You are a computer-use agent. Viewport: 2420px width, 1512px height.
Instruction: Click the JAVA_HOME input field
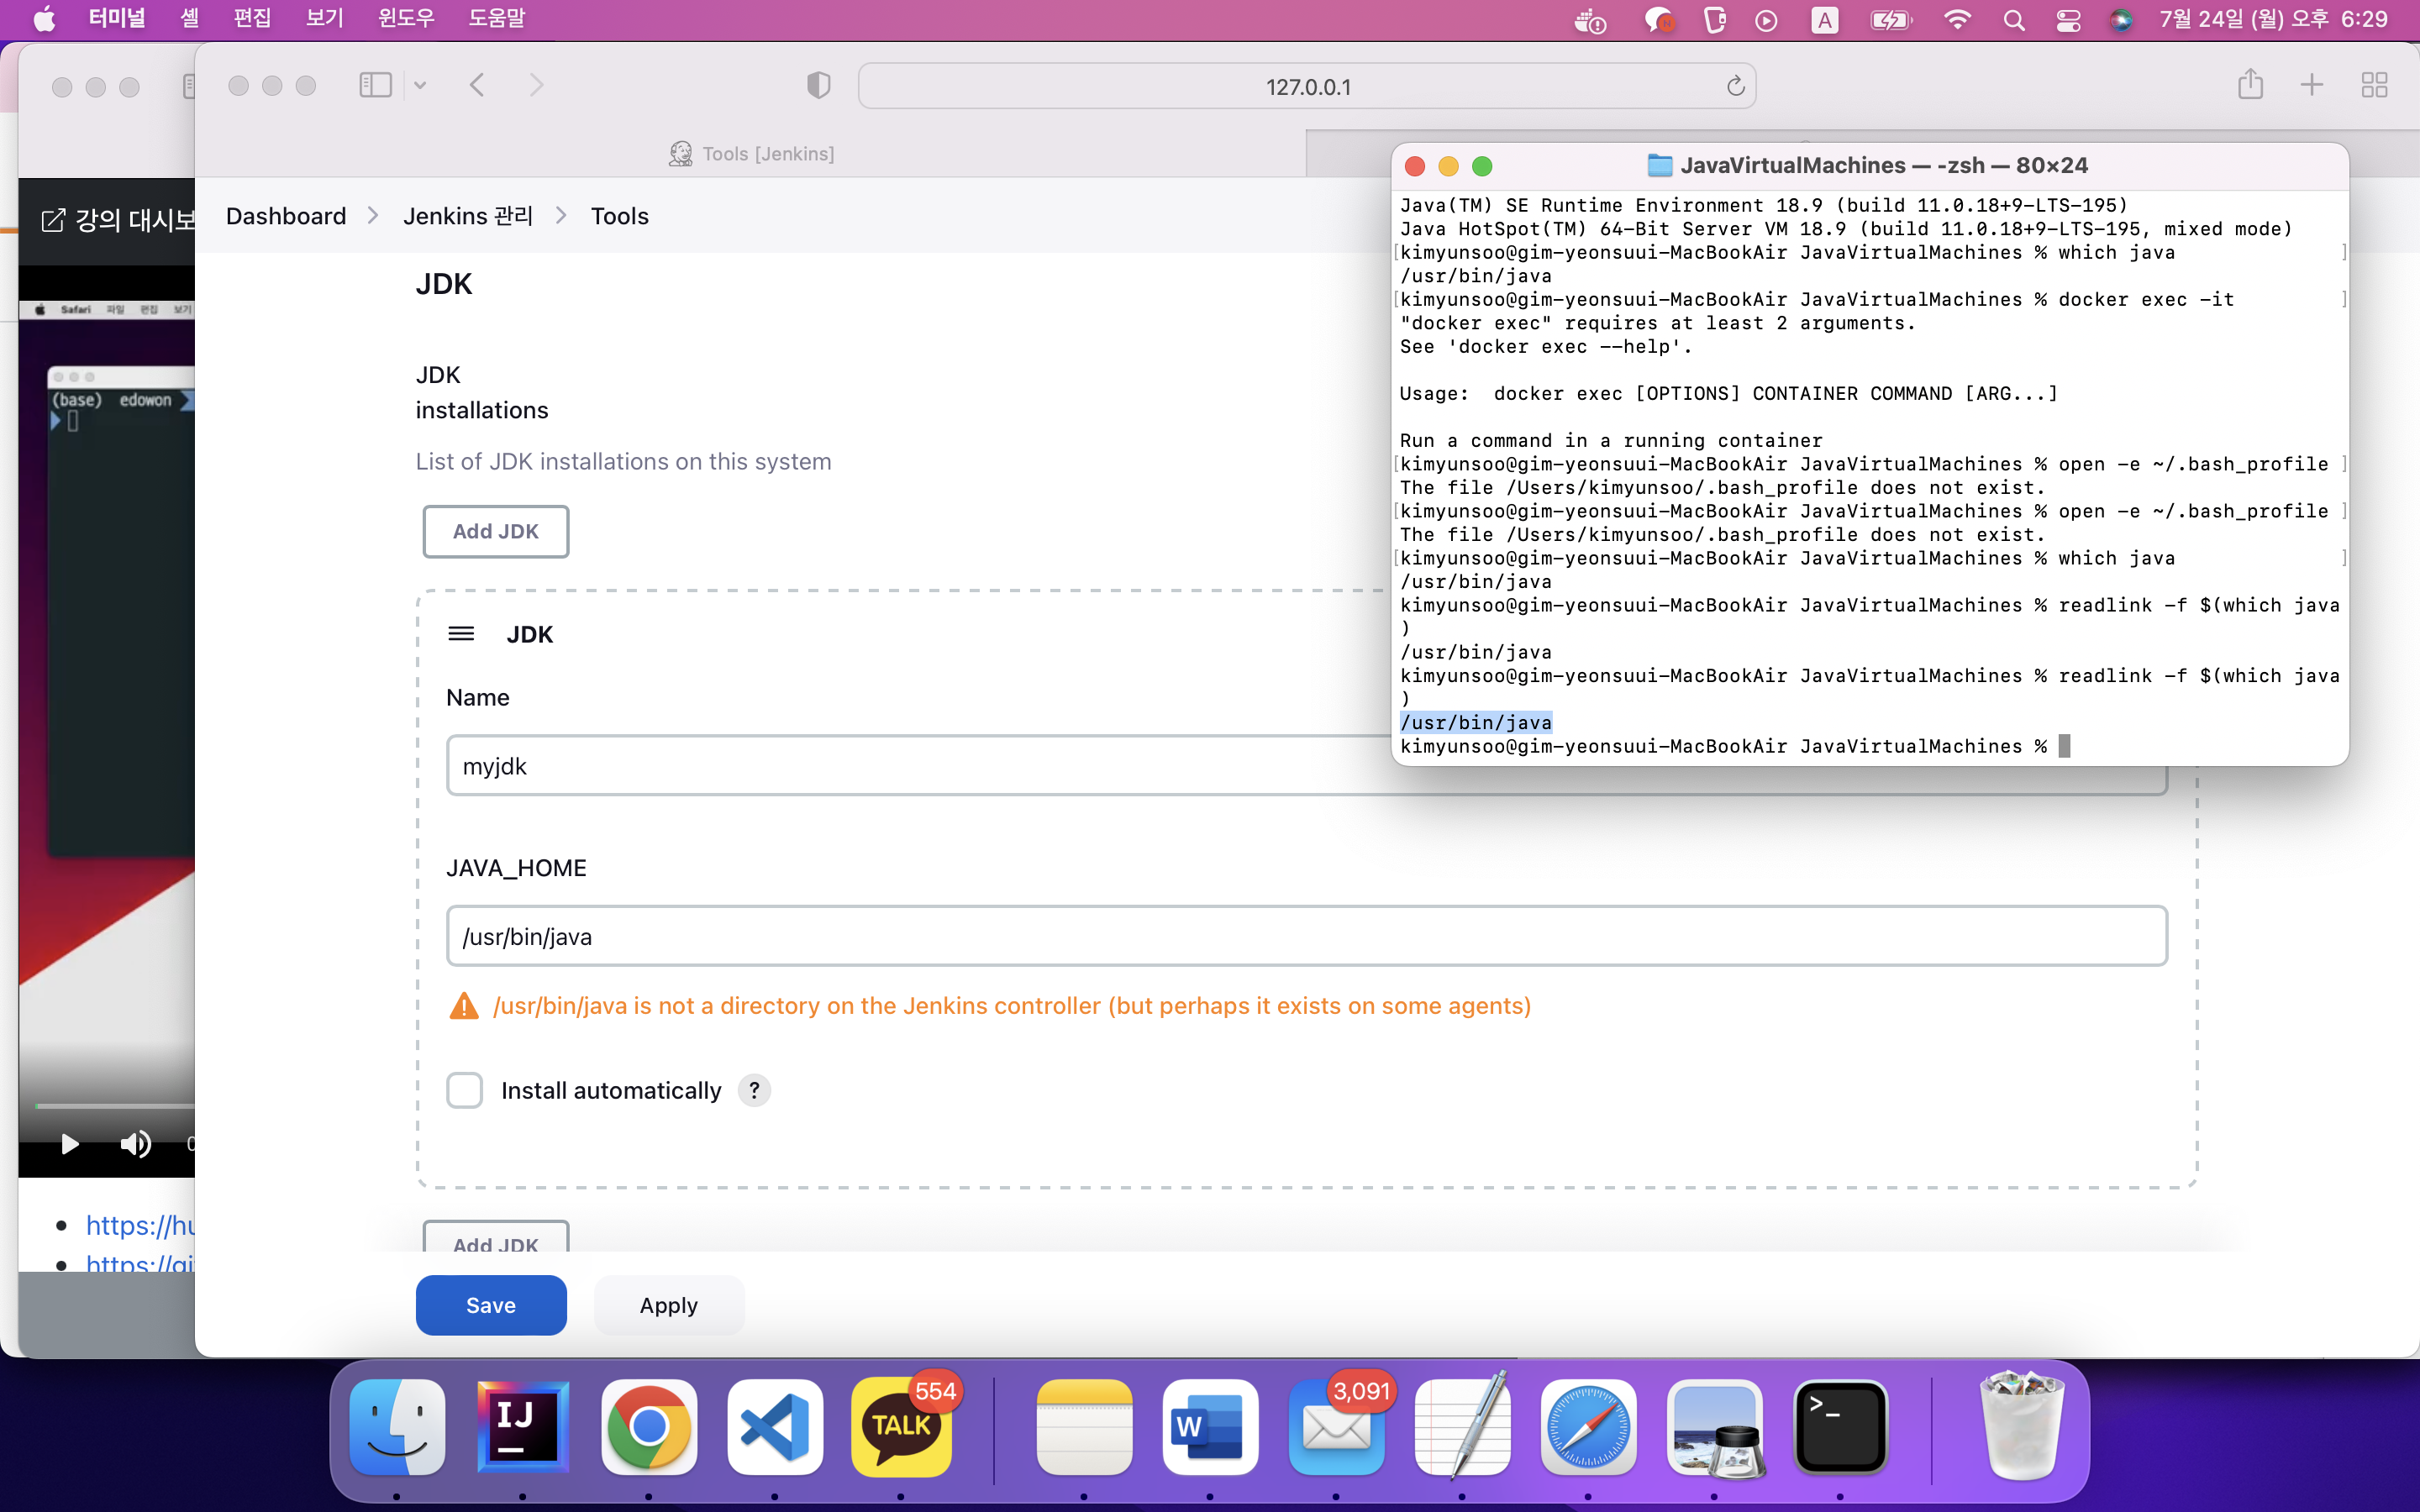[1307, 937]
